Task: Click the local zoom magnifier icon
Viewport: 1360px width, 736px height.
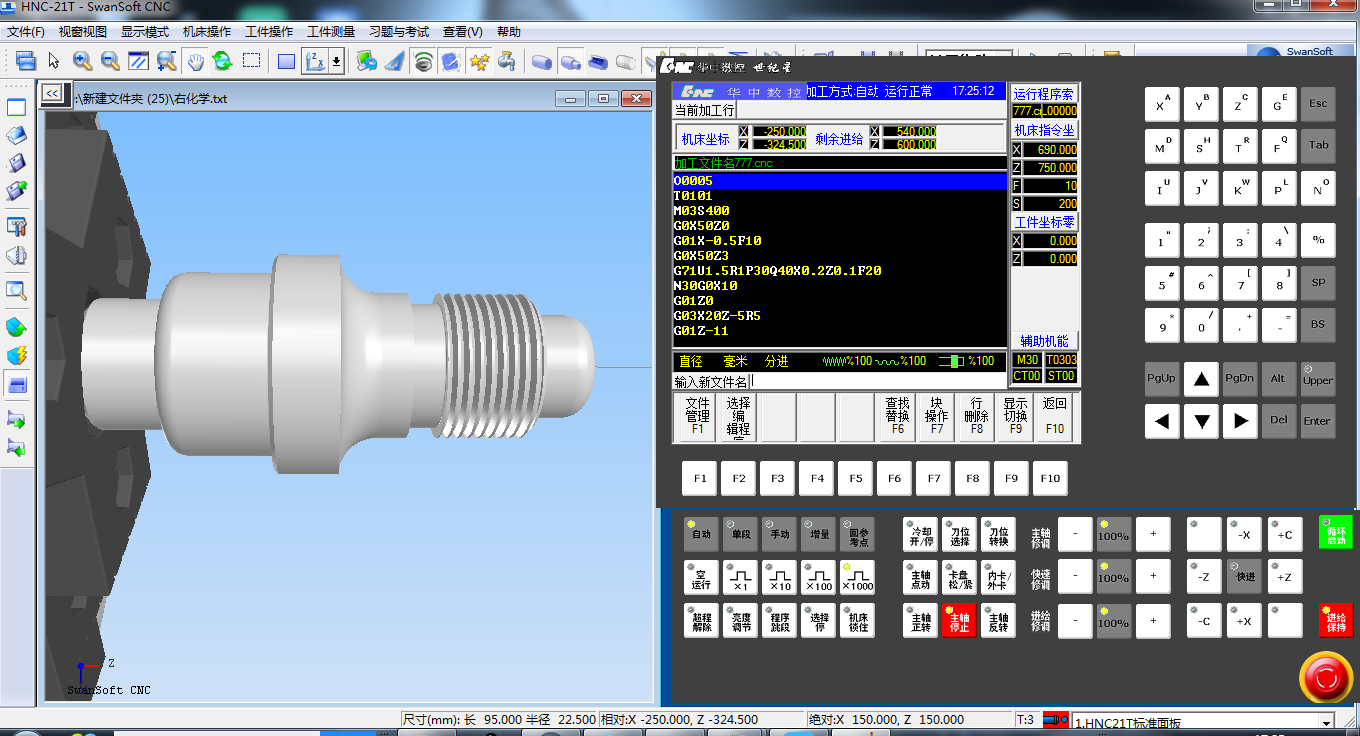Action: (166, 61)
